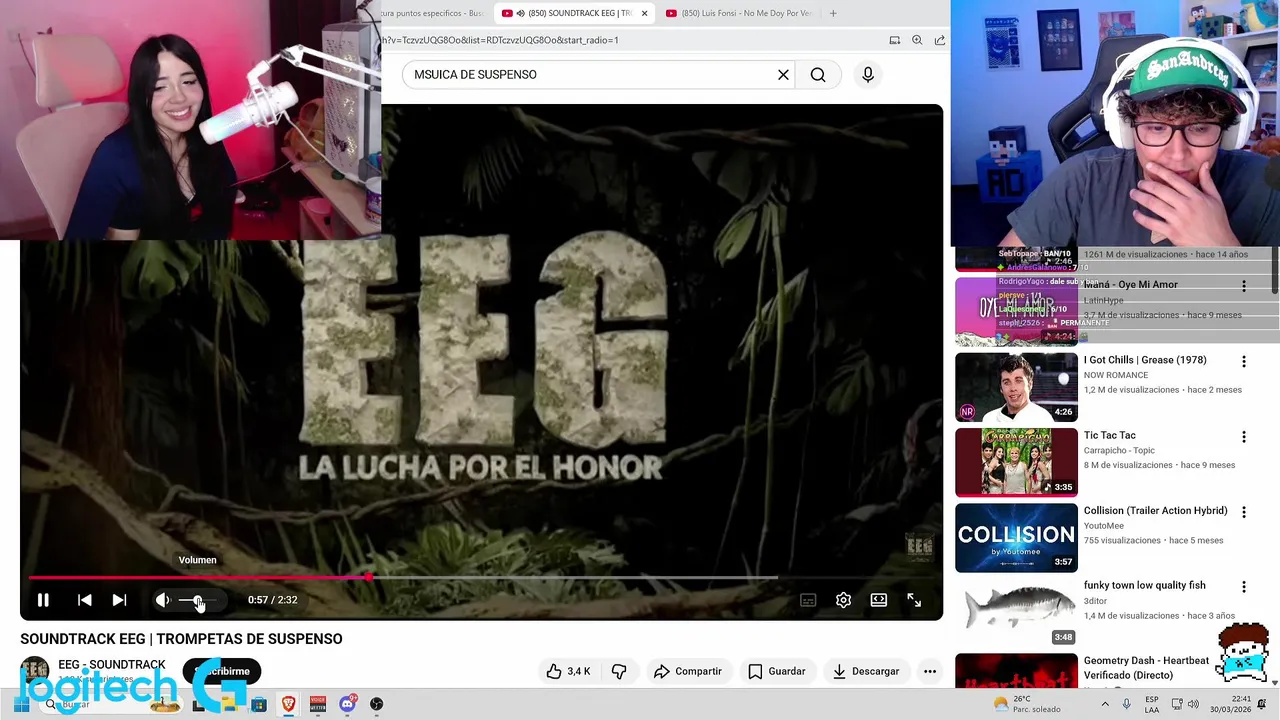Save video using the Guardar button
1280x720 pixels.
coord(777,671)
